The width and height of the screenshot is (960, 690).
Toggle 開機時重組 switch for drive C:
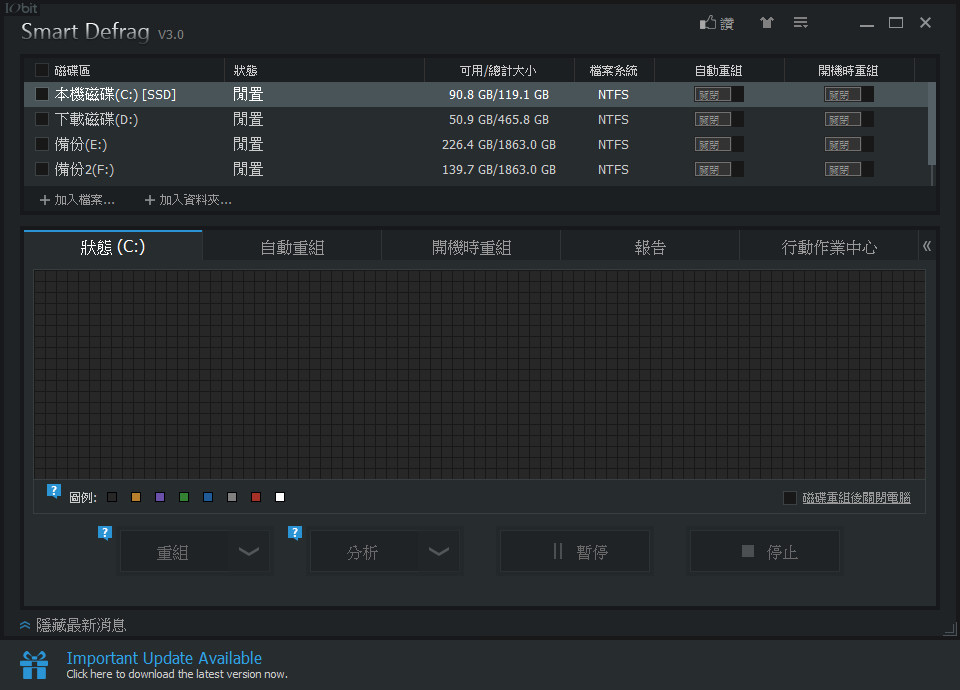pyautogui.click(x=849, y=94)
